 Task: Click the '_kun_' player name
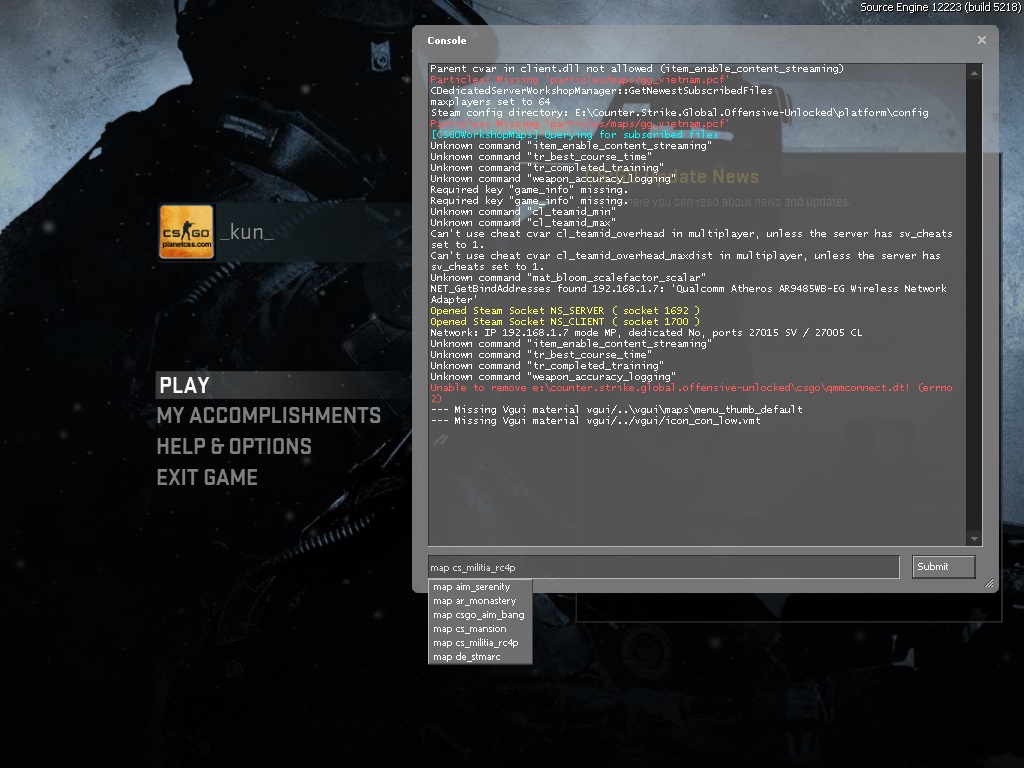point(247,232)
